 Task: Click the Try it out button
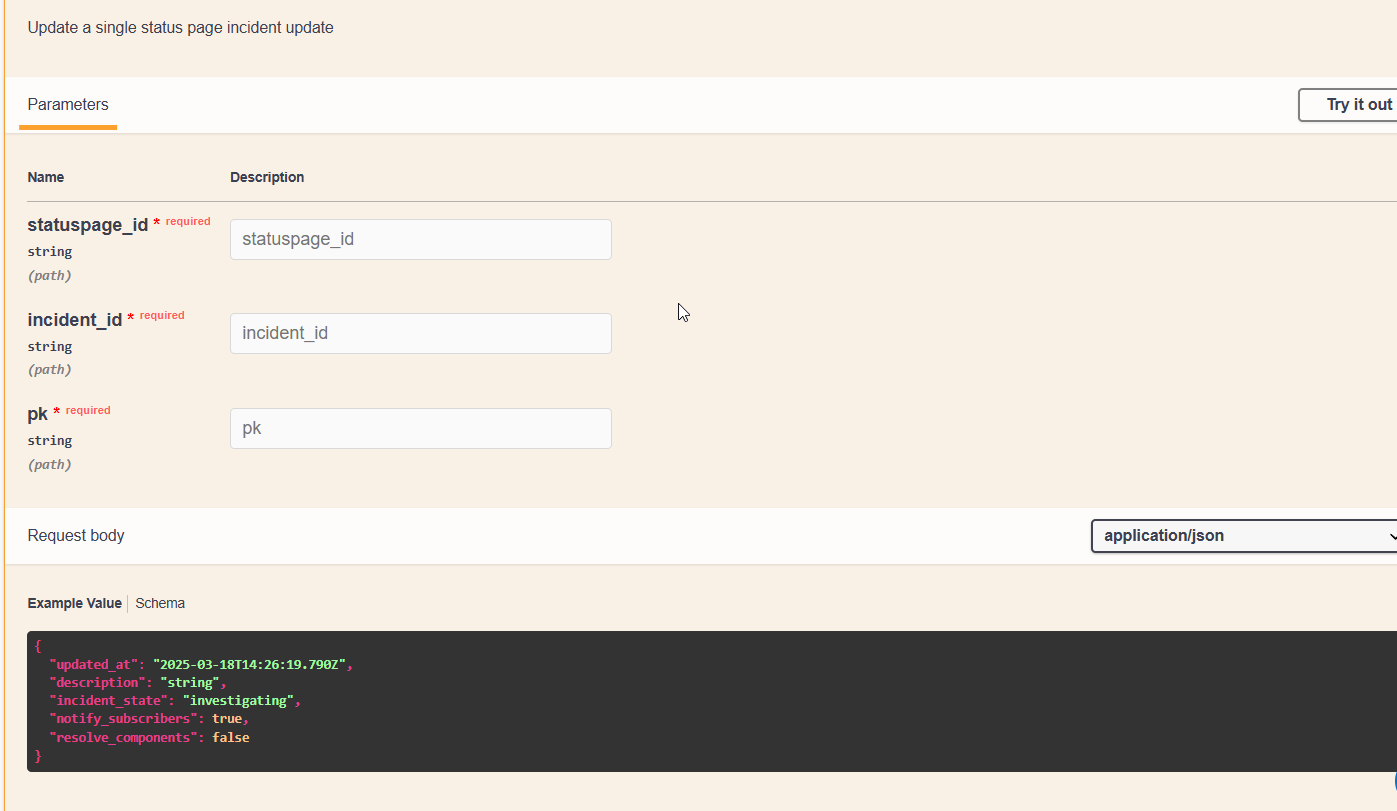click(x=1348, y=105)
